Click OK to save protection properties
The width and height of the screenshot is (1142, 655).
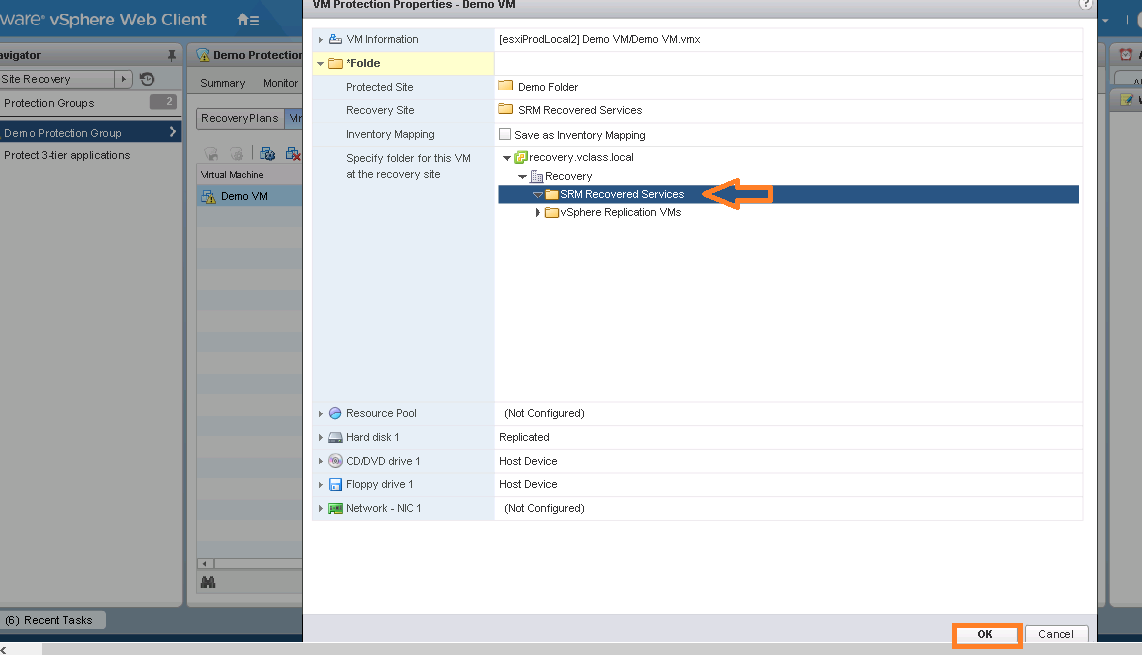(x=985, y=634)
